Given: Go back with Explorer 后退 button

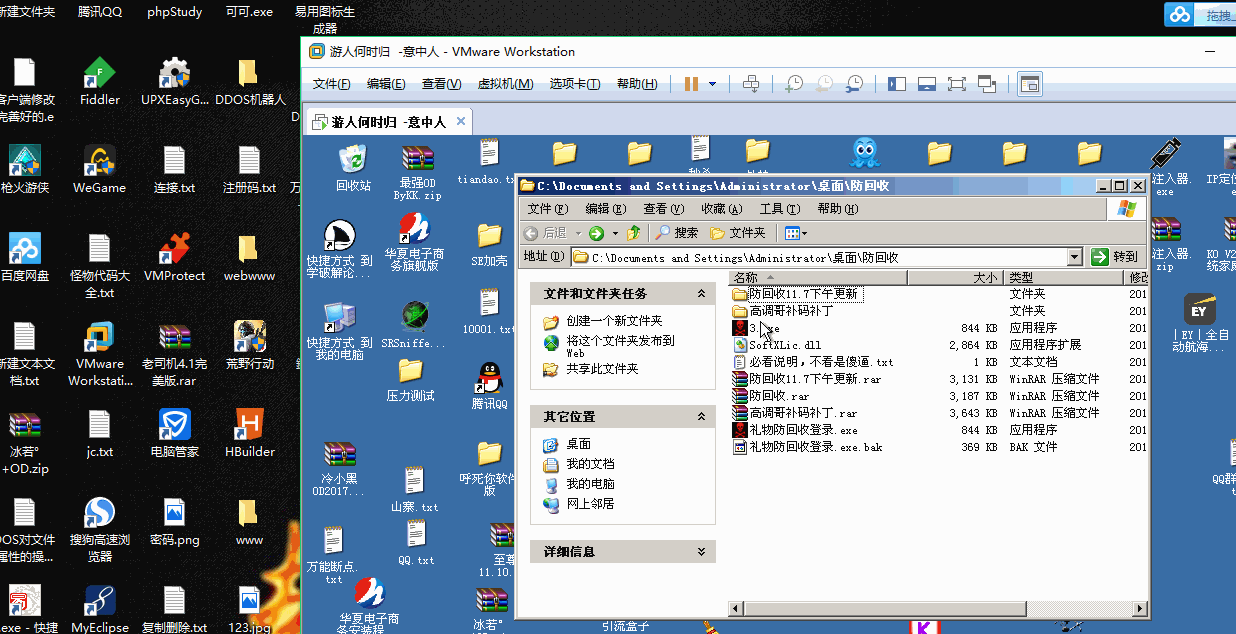Looking at the screenshot, I should point(545,233).
